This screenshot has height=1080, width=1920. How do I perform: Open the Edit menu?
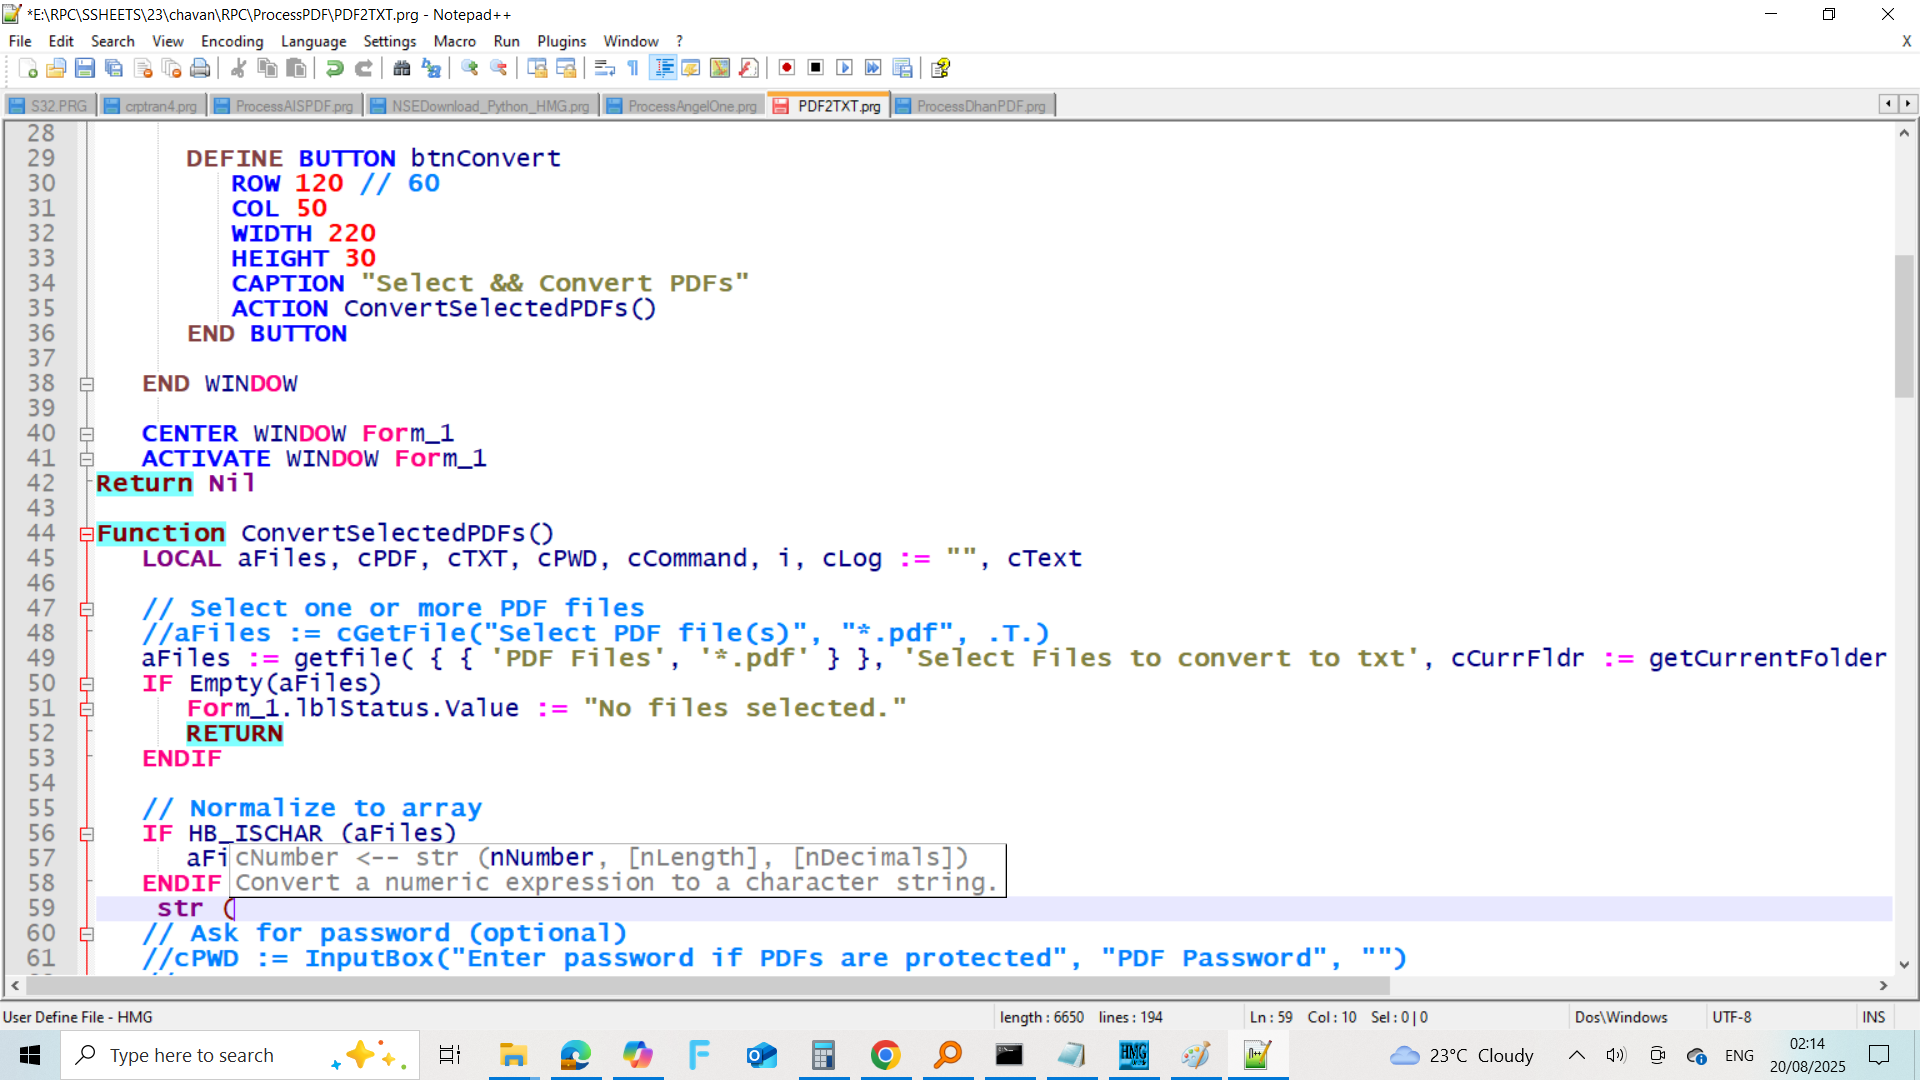coord(61,41)
